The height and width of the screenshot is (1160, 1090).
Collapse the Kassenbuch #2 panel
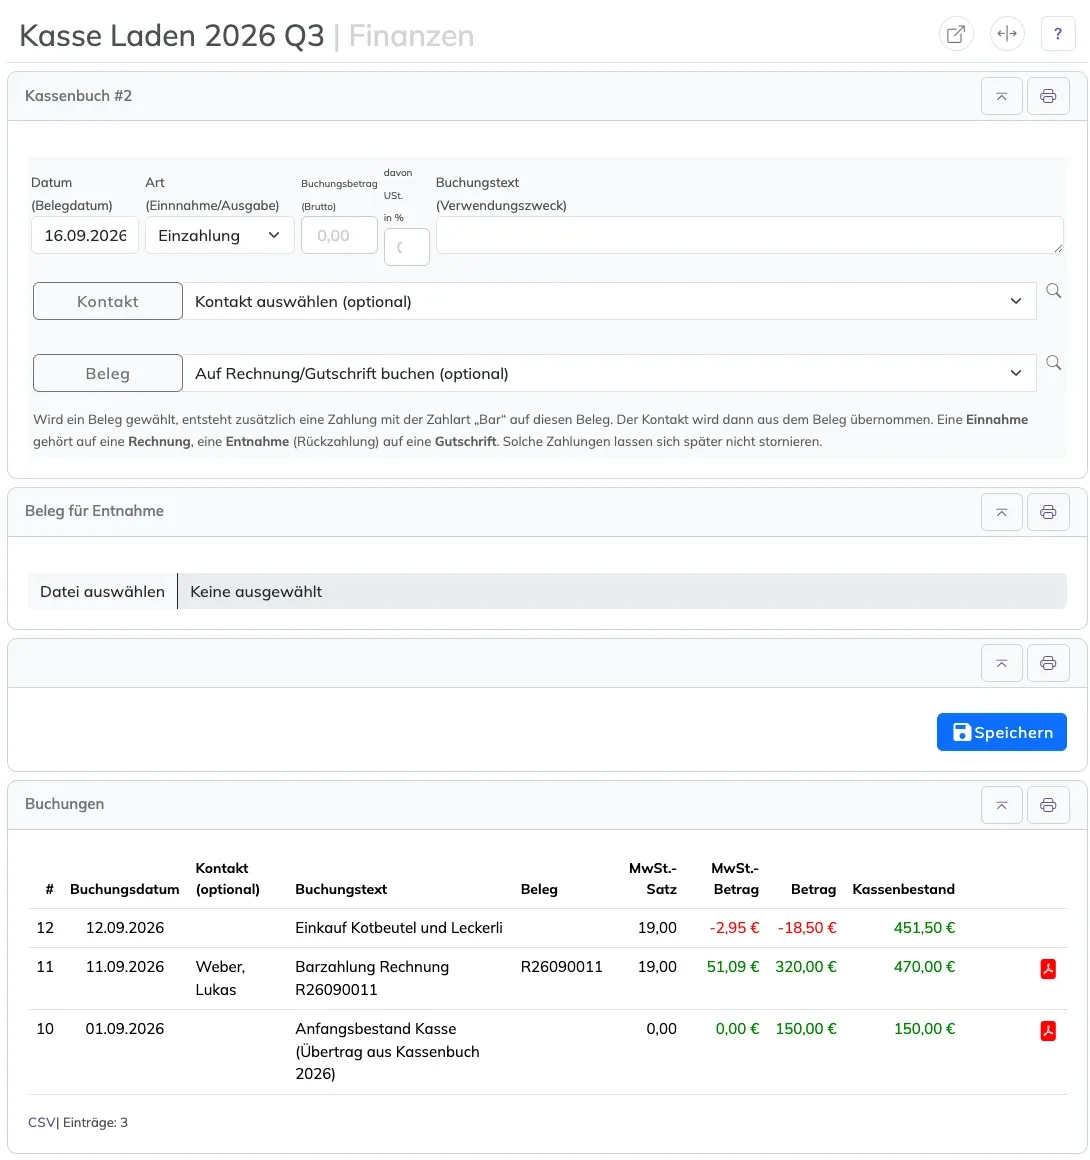[1001, 96]
